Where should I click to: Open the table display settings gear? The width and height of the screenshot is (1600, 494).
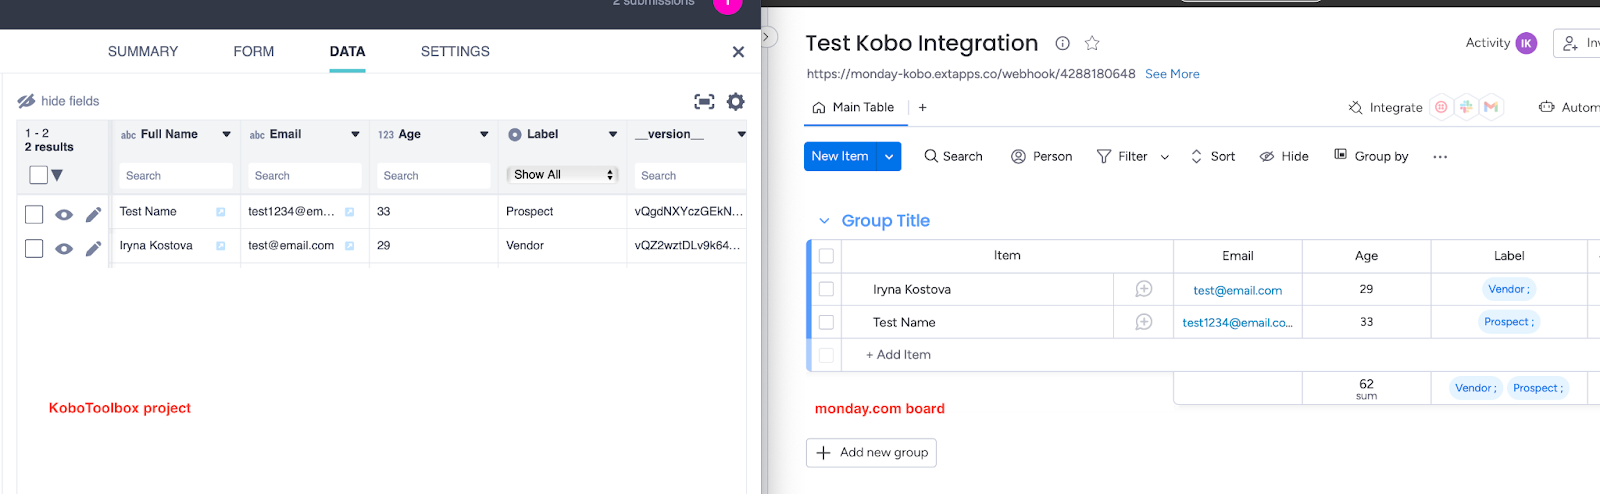736,102
